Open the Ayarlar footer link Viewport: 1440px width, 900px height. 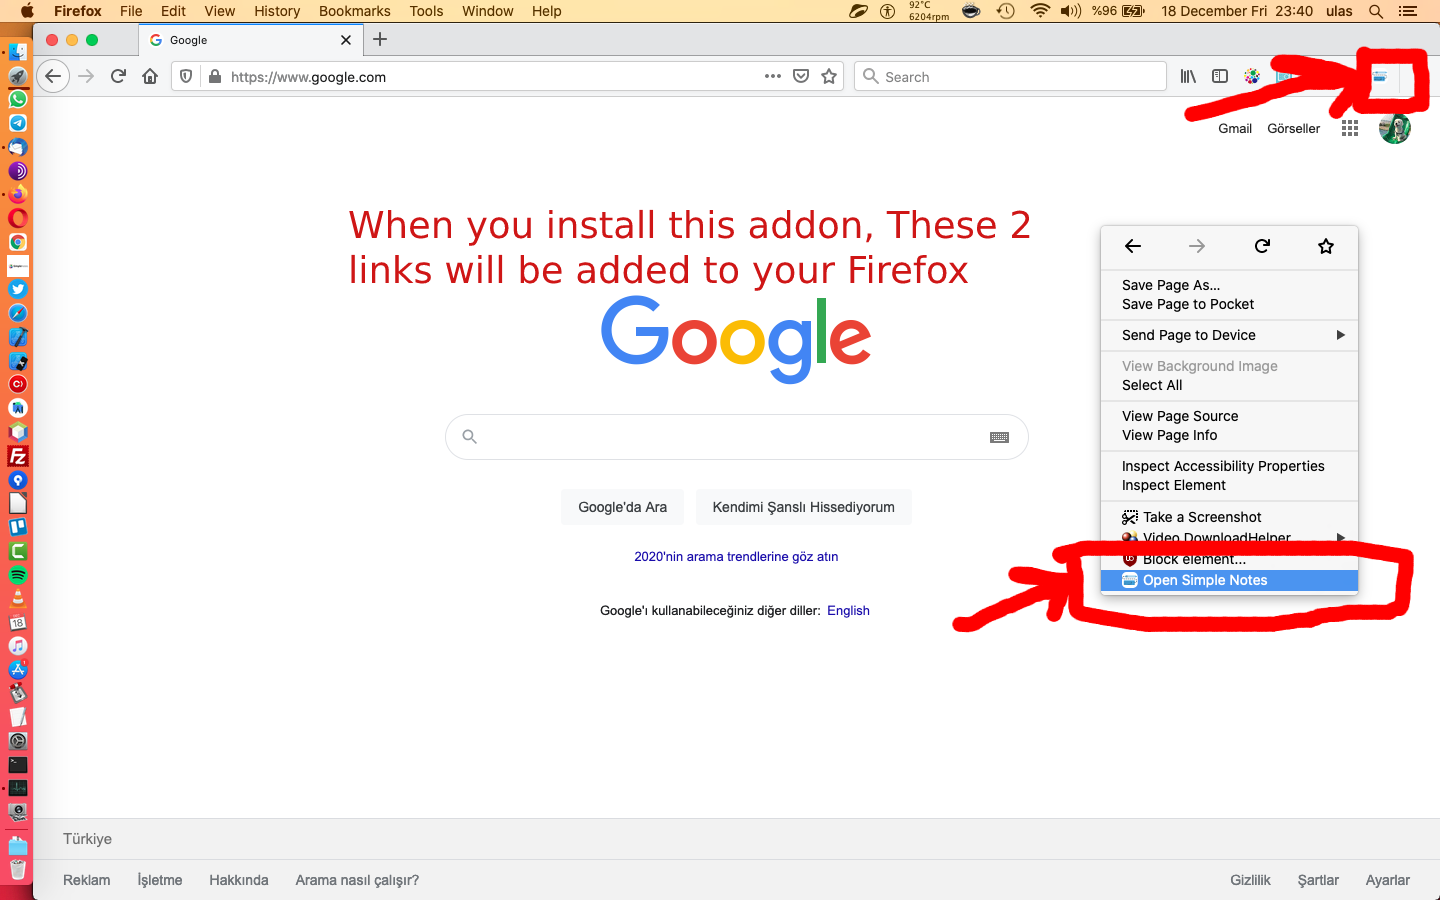pyautogui.click(x=1388, y=880)
